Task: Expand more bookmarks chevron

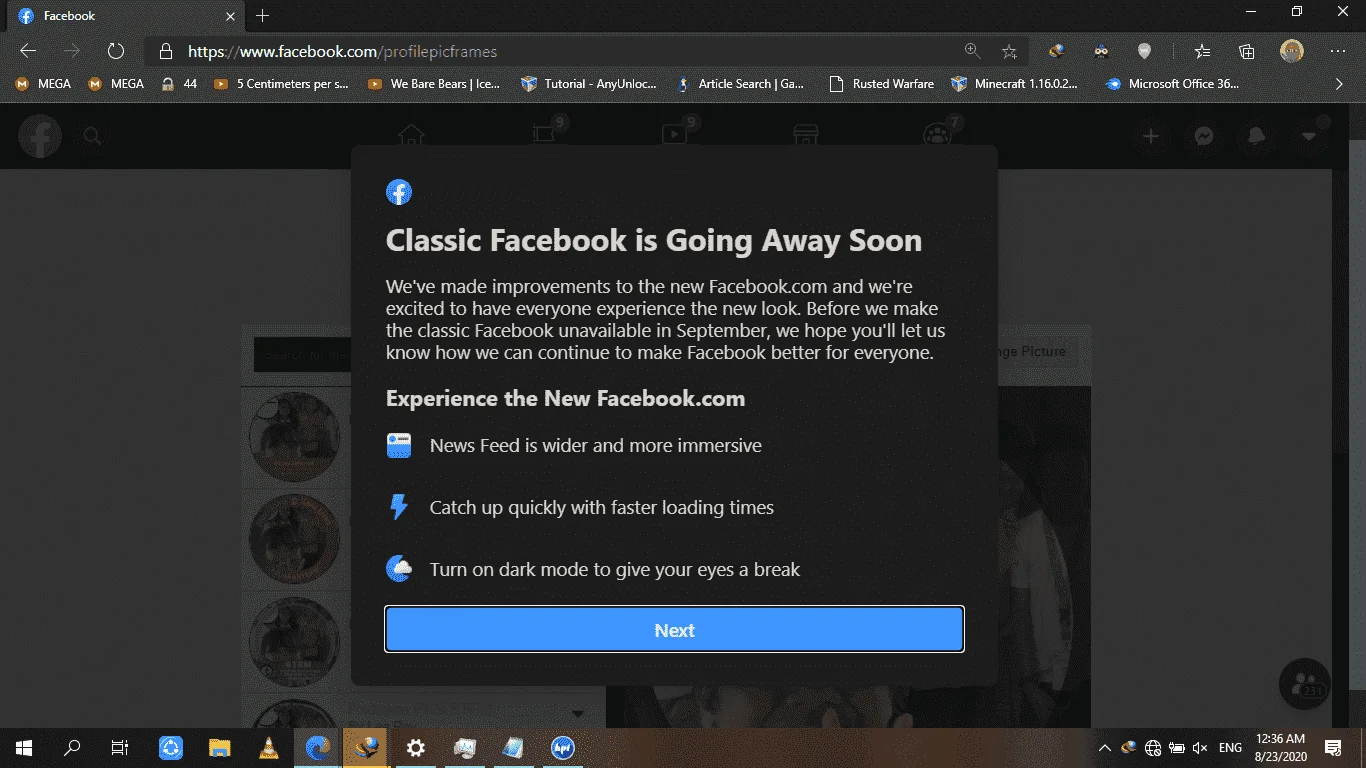Action: 1340,84
